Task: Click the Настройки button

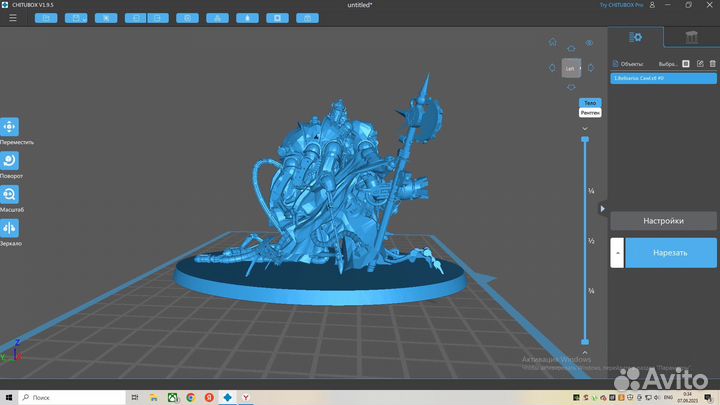Action: 664,221
